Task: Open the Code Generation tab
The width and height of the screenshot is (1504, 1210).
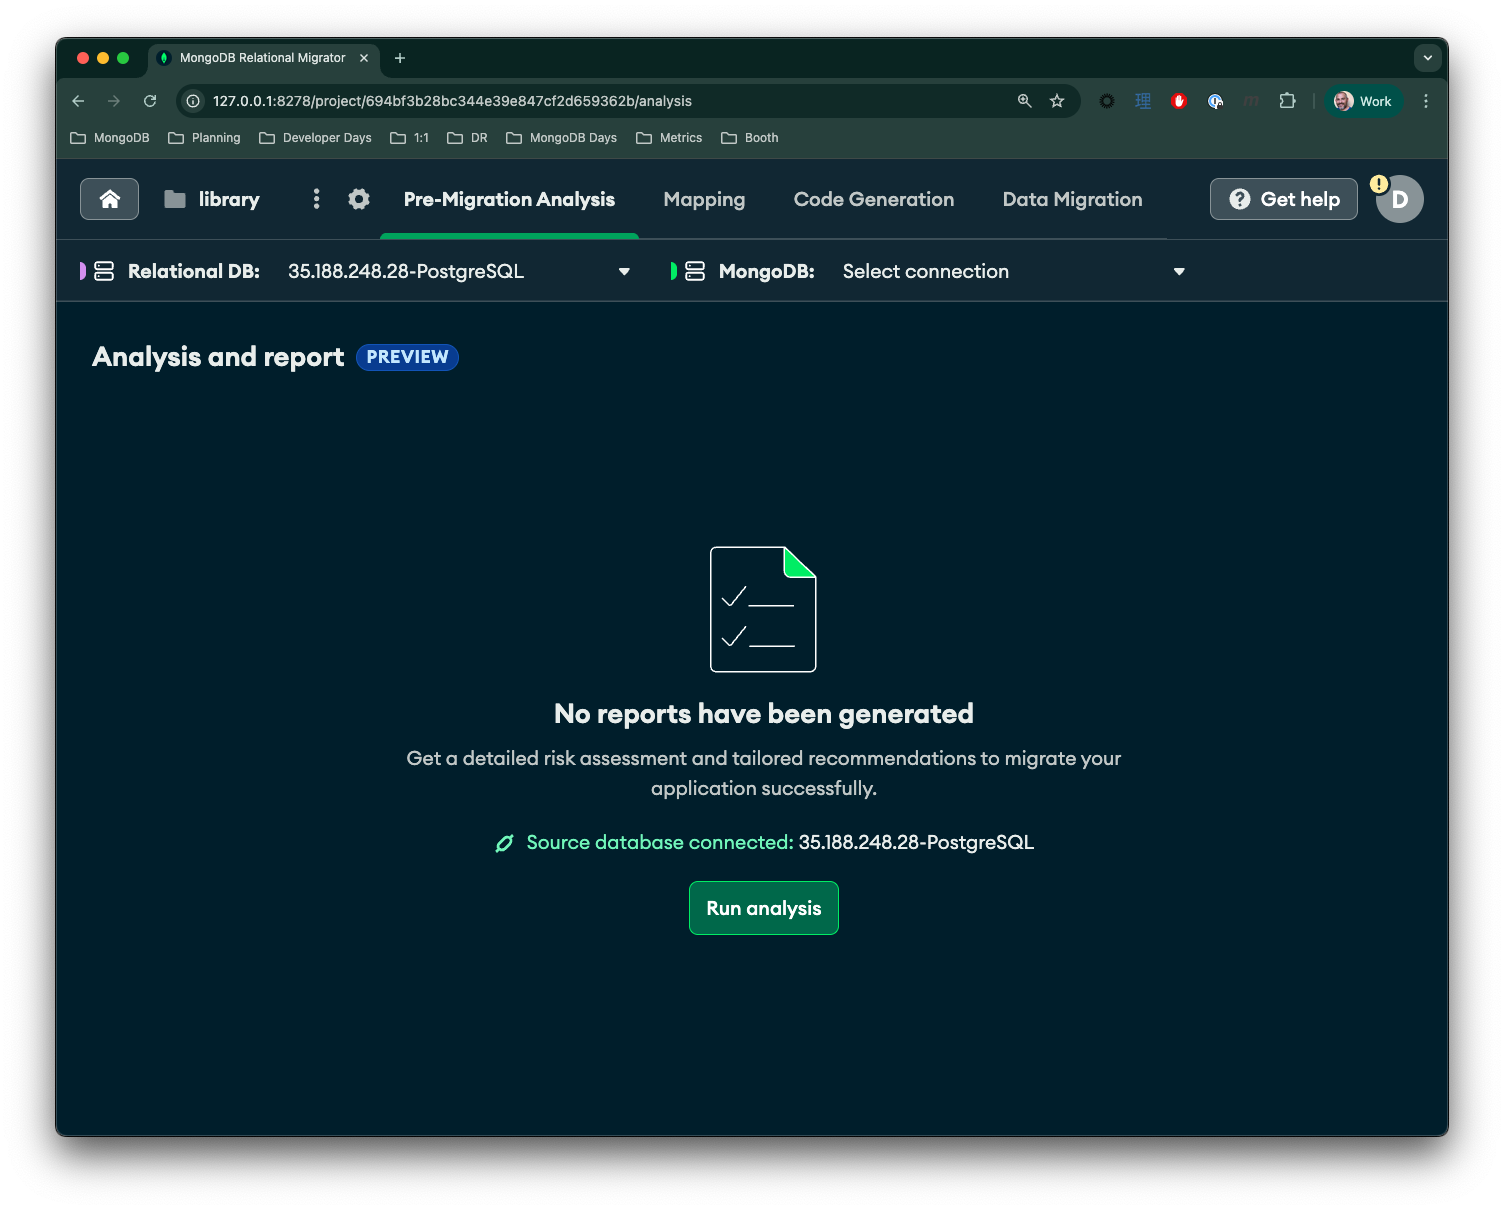Action: coord(873,199)
